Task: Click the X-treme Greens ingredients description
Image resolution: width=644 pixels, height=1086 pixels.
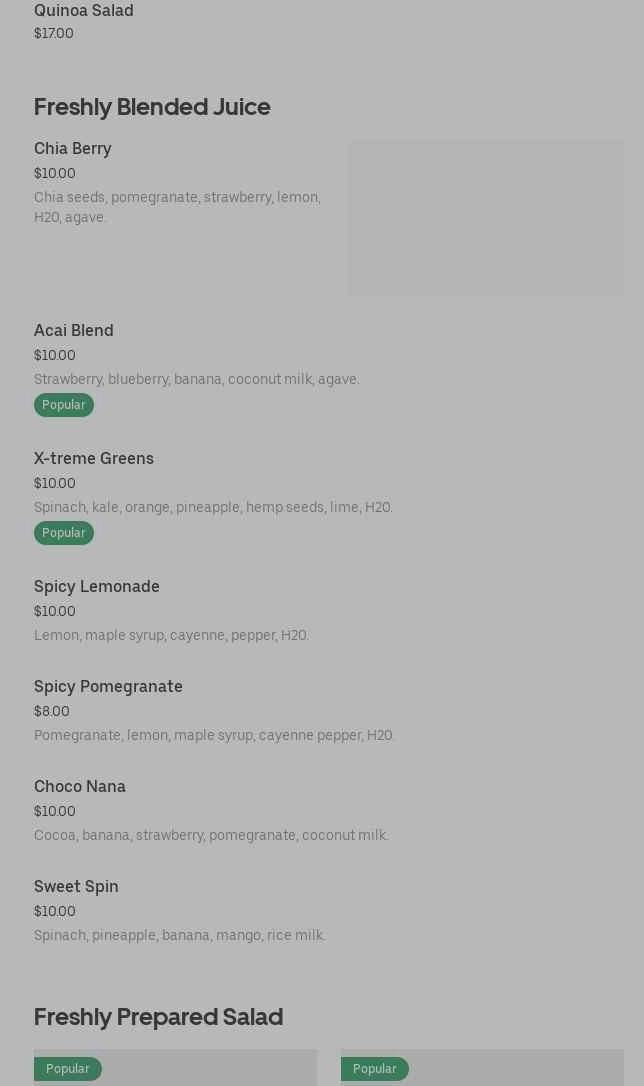Action: [213, 507]
